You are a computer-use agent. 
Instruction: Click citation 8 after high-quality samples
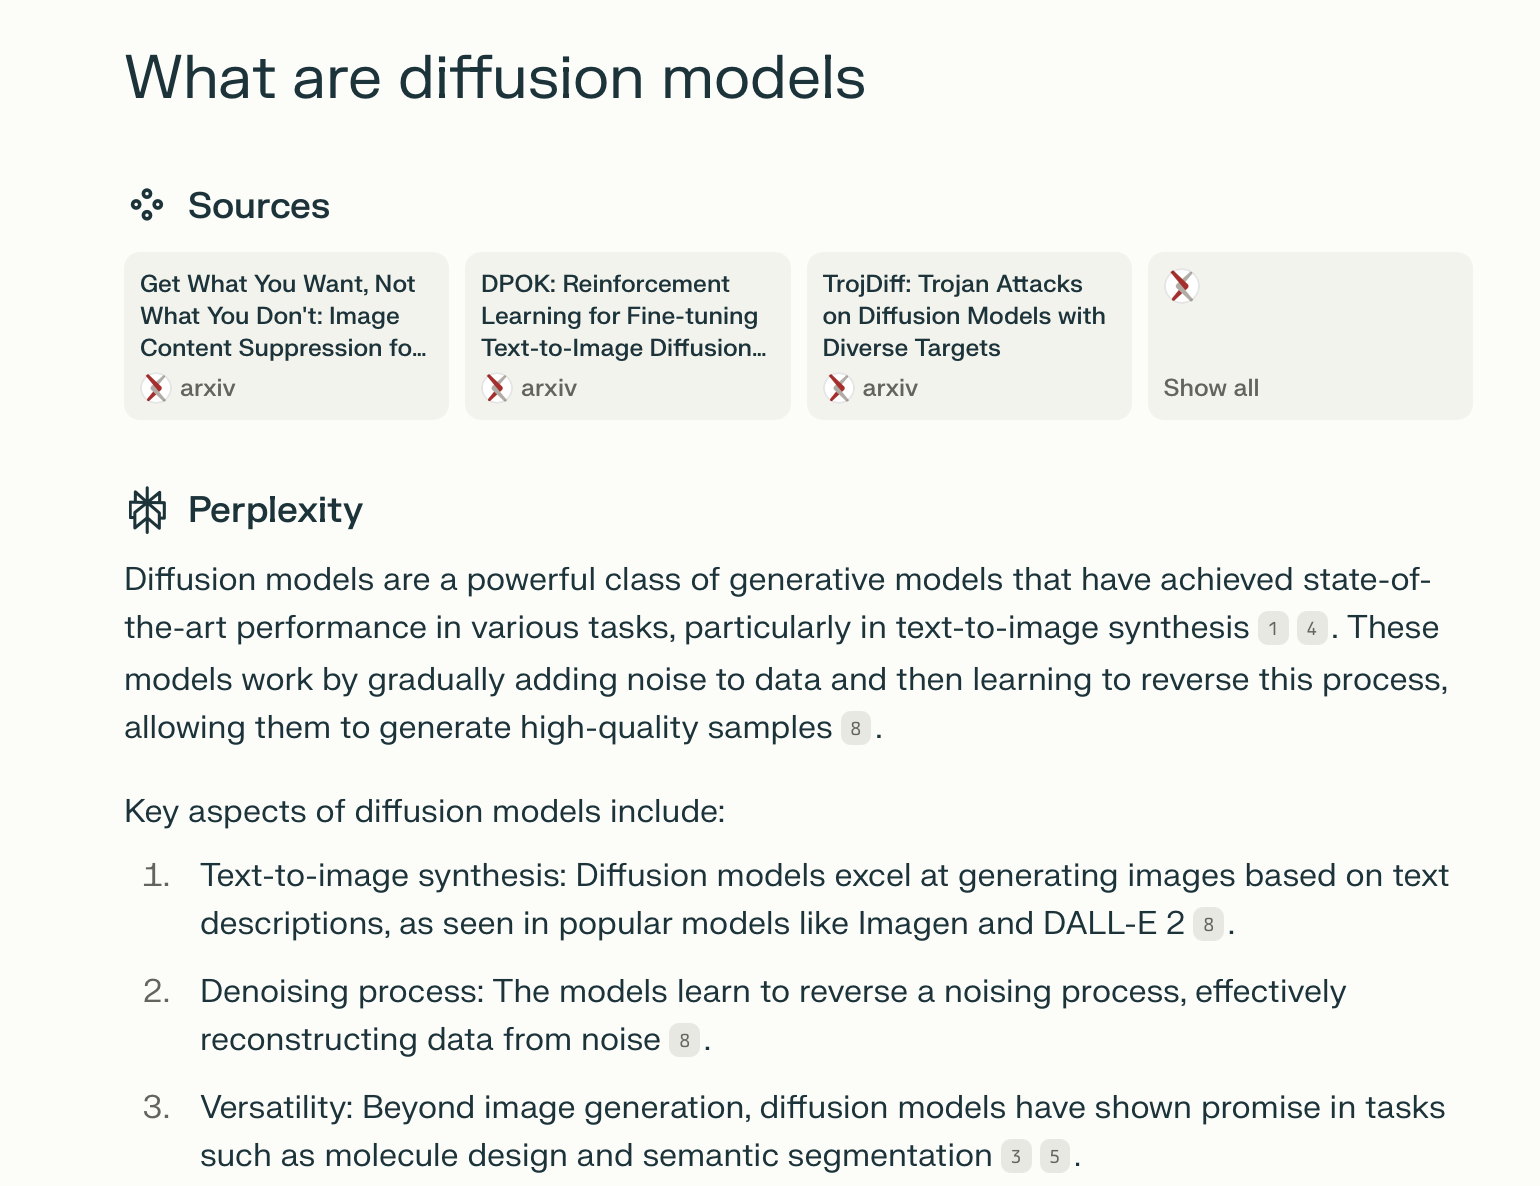855,729
